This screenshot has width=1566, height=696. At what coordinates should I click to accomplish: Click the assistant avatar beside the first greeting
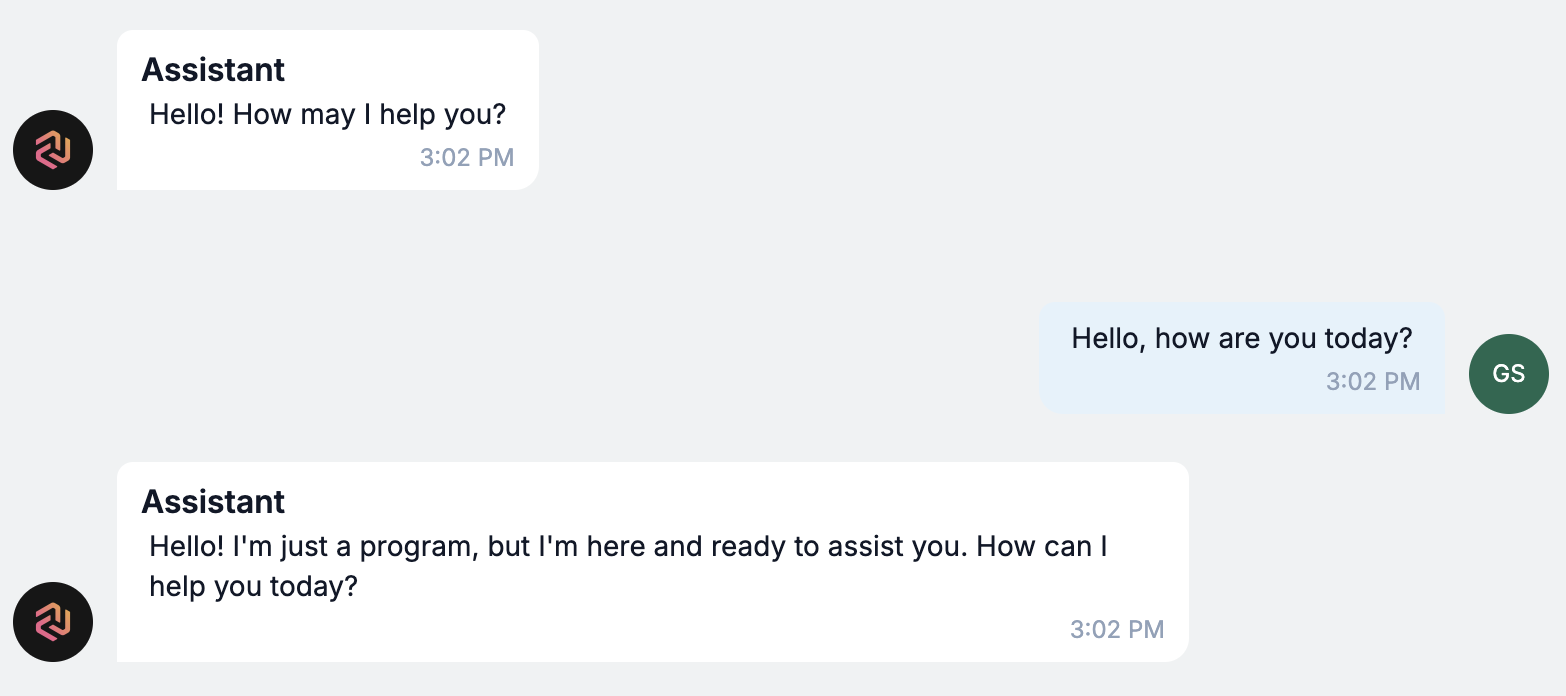click(x=53, y=150)
